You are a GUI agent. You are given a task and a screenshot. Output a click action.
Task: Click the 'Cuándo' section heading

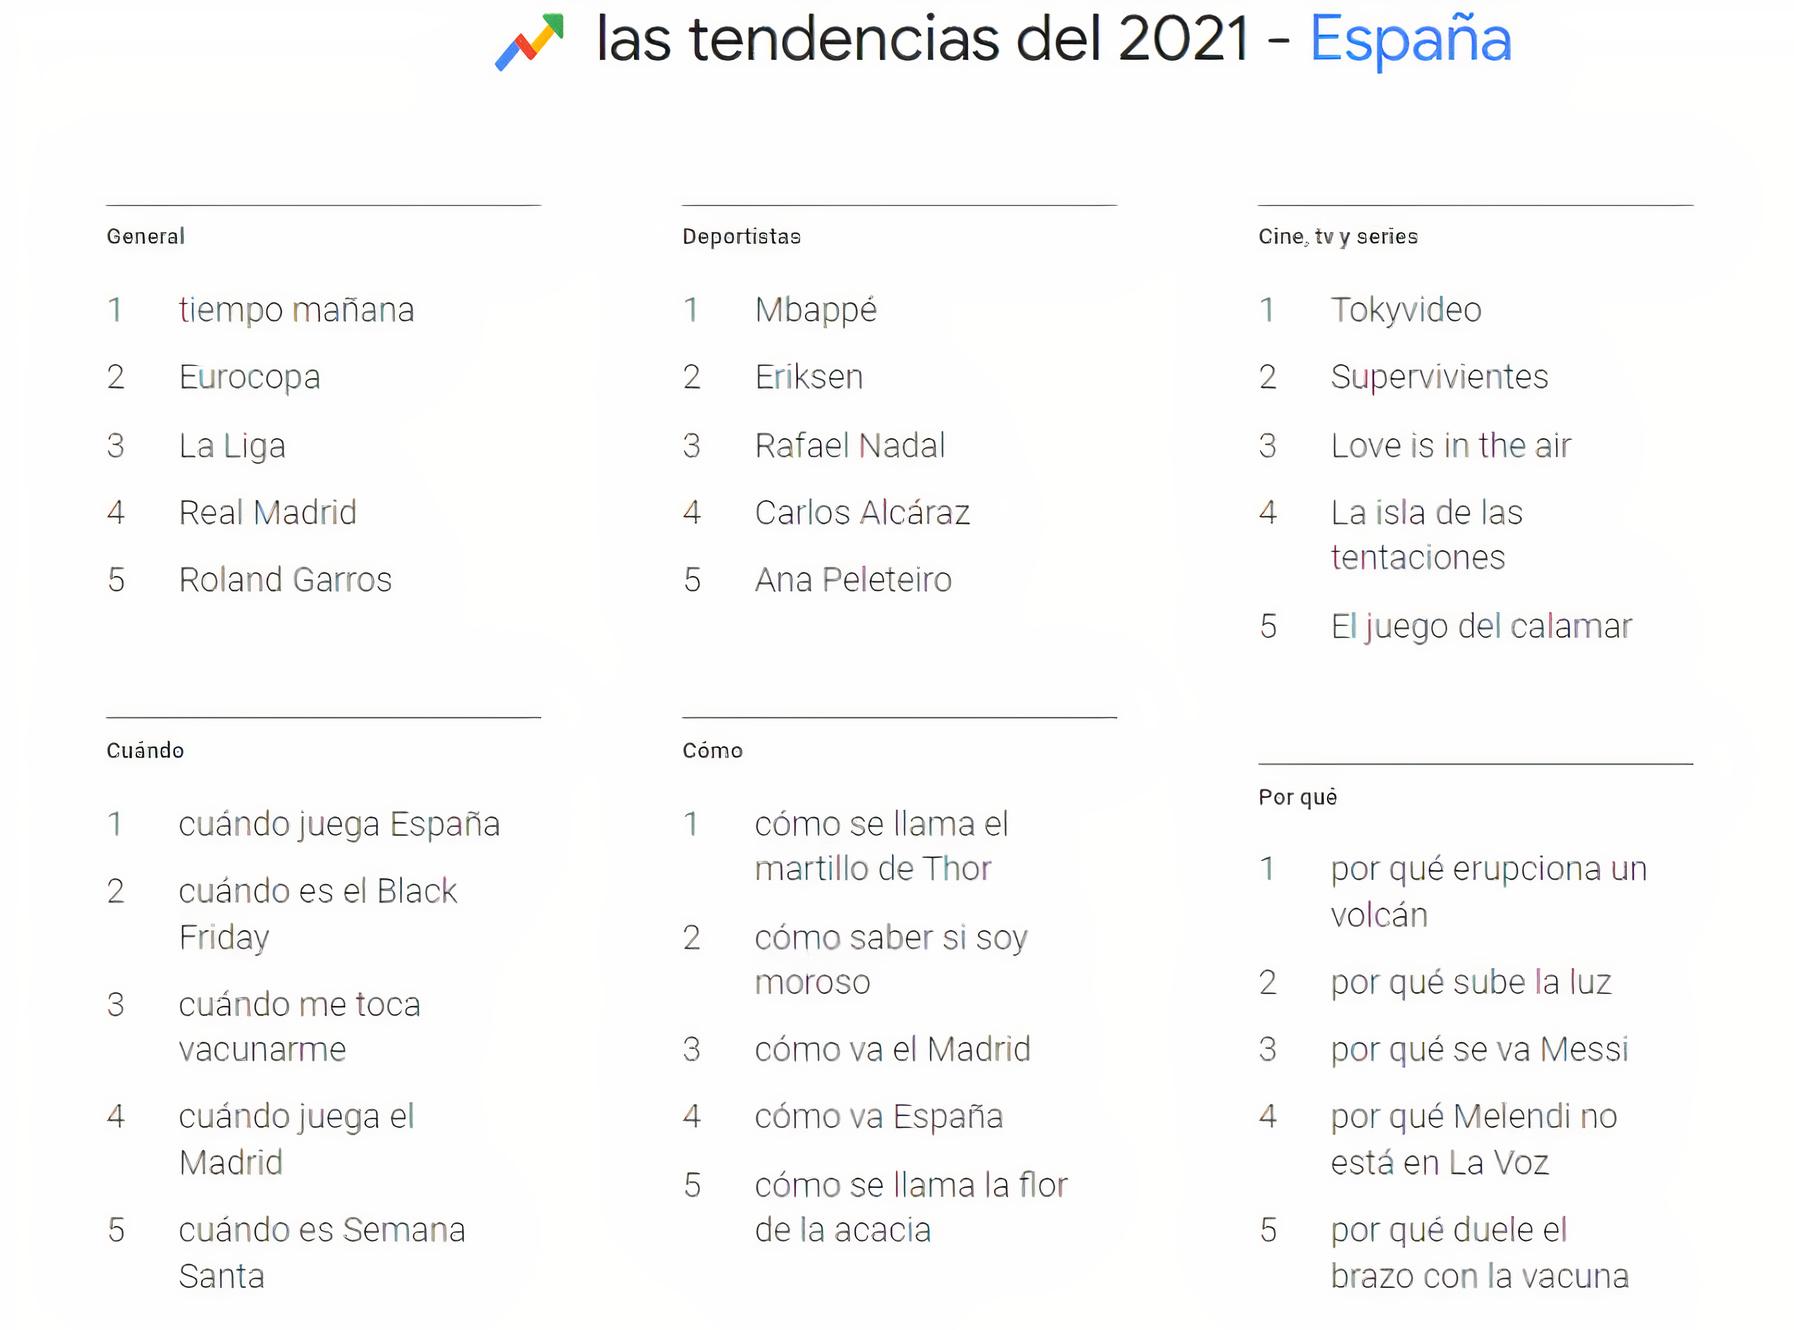tap(145, 751)
